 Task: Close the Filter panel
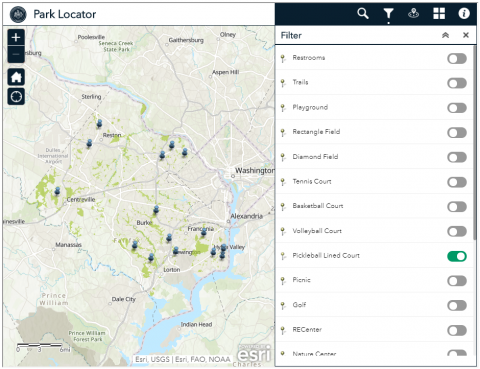click(x=466, y=35)
